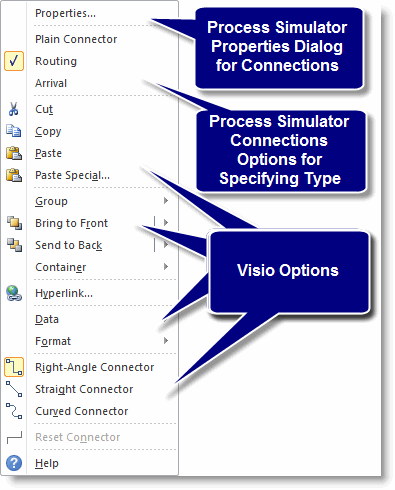395x490 pixels.
Task: Open the Data menu entry
Action: click(47, 319)
